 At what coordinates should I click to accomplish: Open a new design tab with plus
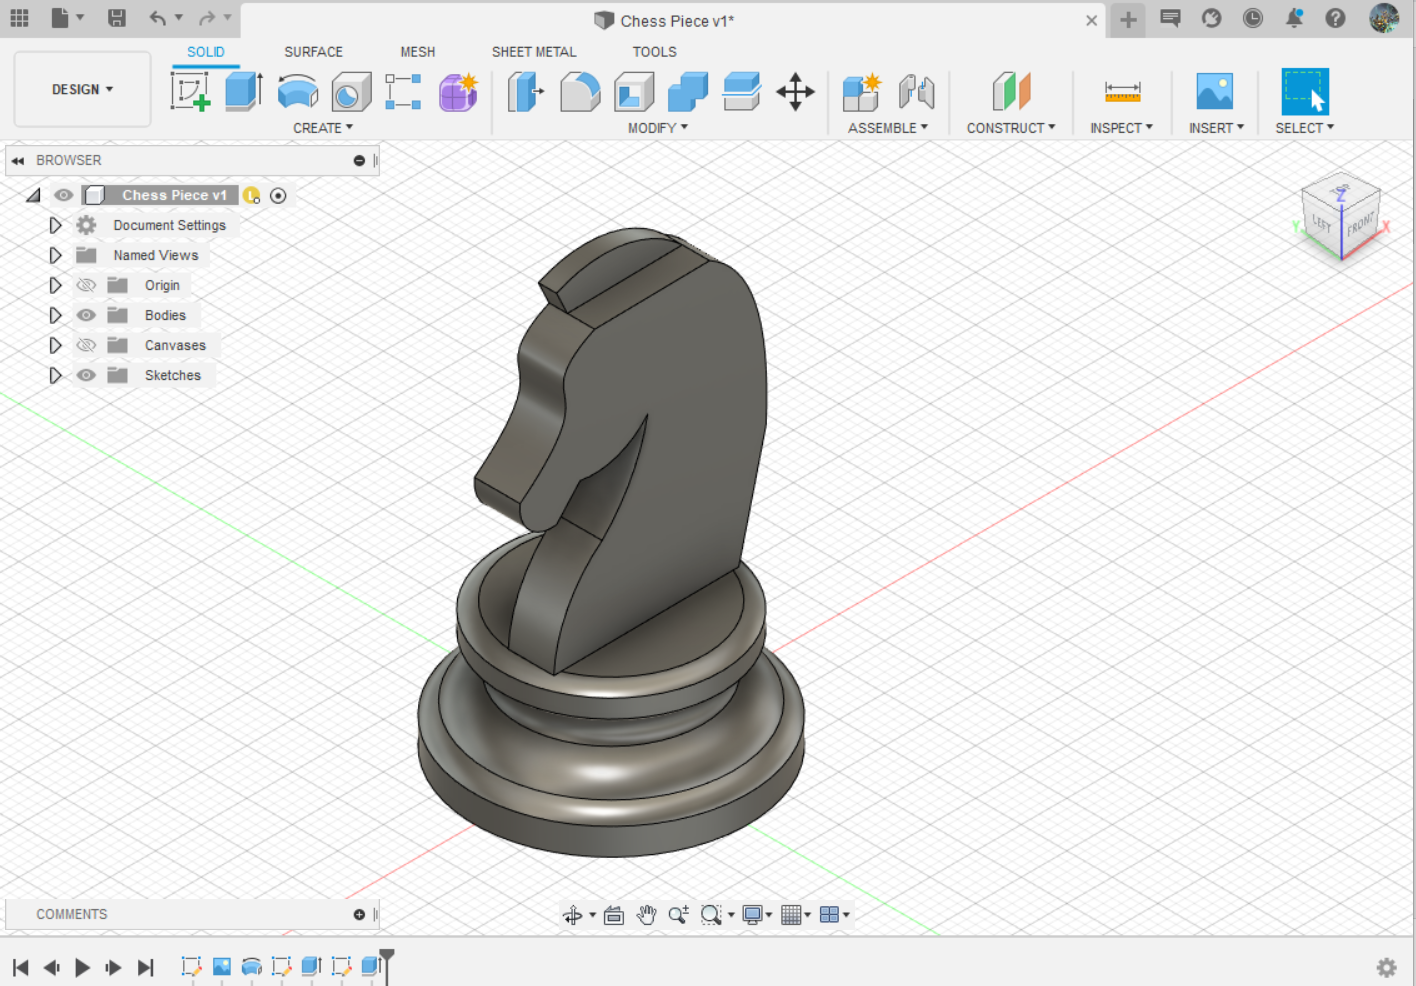pos(1128,19)
